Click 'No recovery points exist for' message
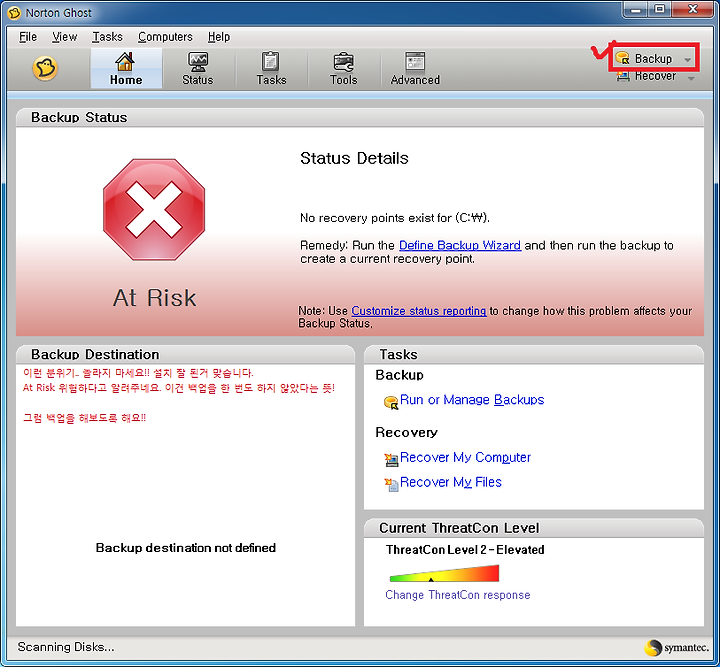The image size is (720, 667). click(395, 218)
